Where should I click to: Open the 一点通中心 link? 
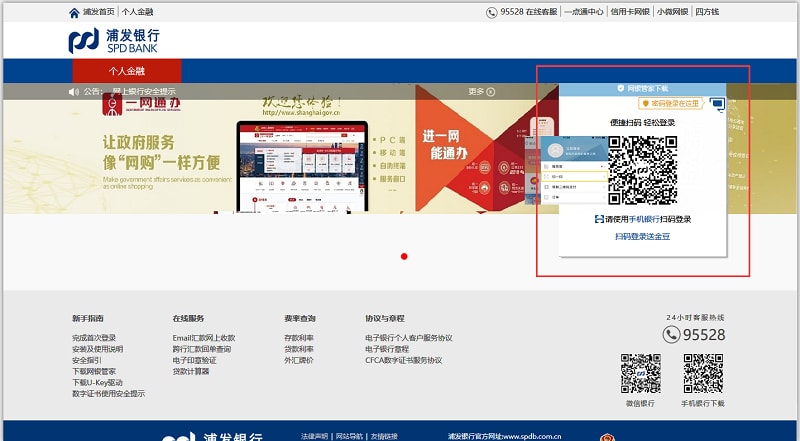583,13
